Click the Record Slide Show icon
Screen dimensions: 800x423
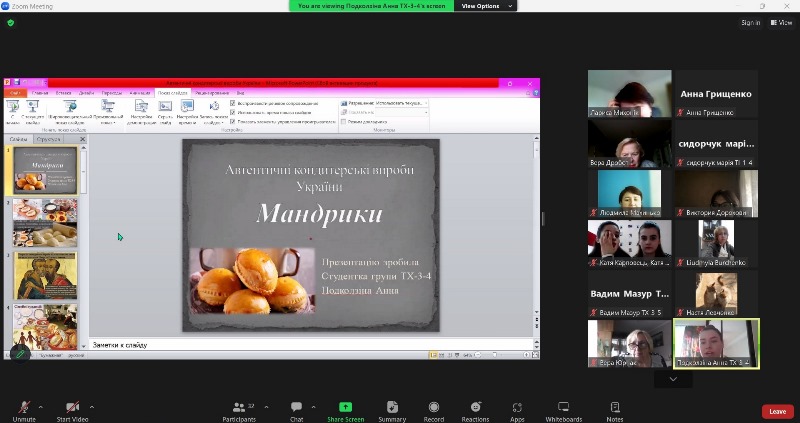pyautogui.click(x=214, y=106)
